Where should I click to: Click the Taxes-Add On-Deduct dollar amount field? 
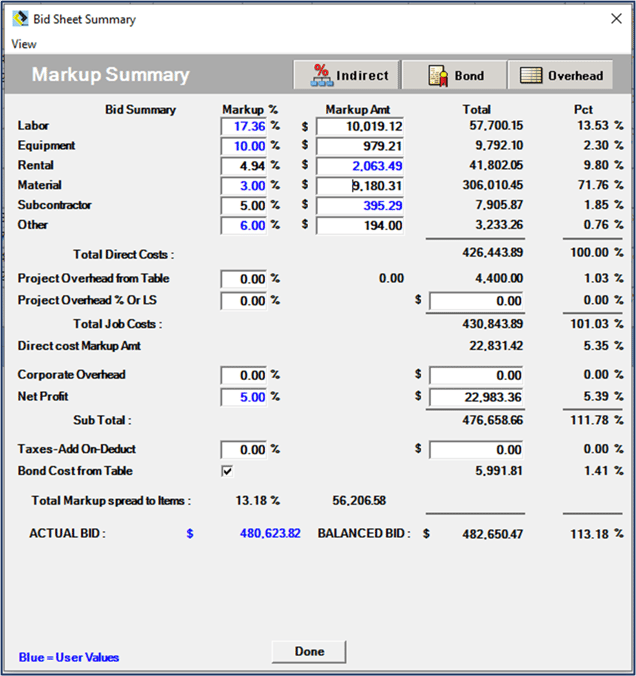click(476, 450)
